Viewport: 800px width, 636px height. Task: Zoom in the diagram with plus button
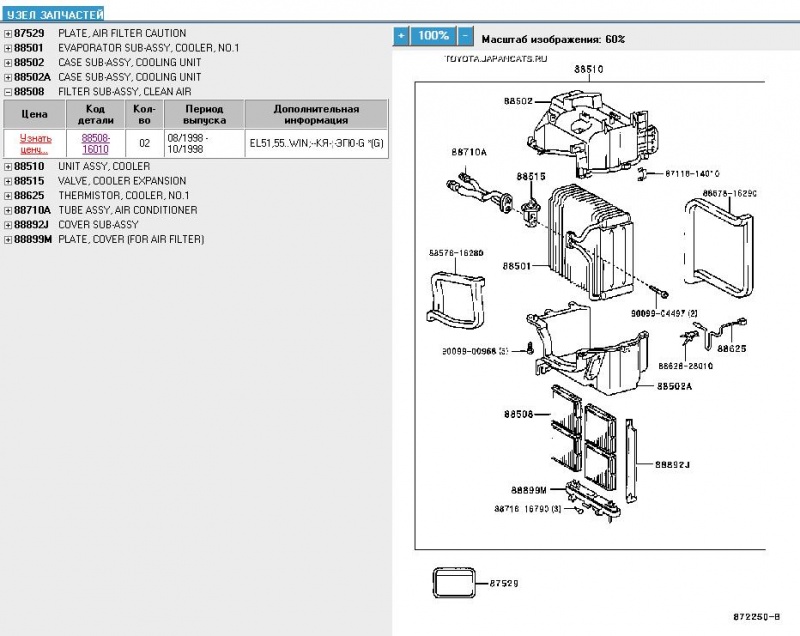[401, 35]
